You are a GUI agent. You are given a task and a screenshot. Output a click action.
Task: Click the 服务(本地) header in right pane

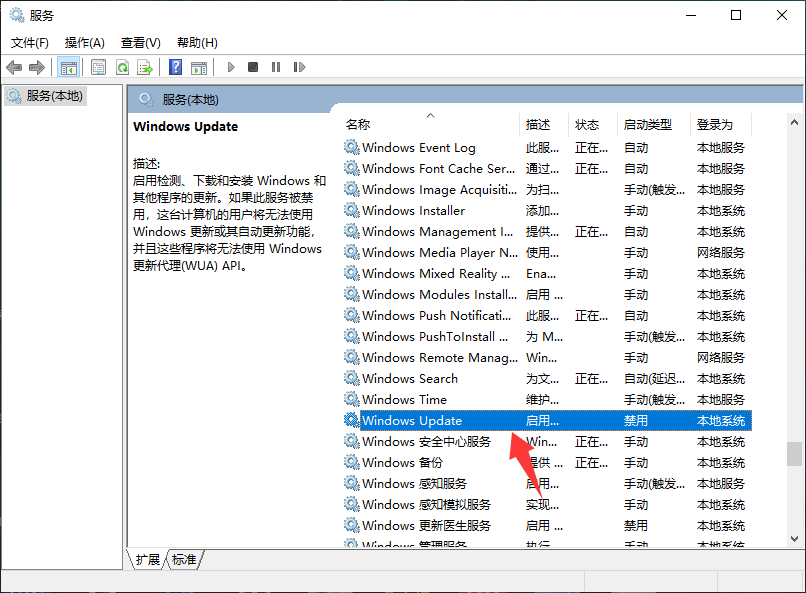[x=190, y=100]
